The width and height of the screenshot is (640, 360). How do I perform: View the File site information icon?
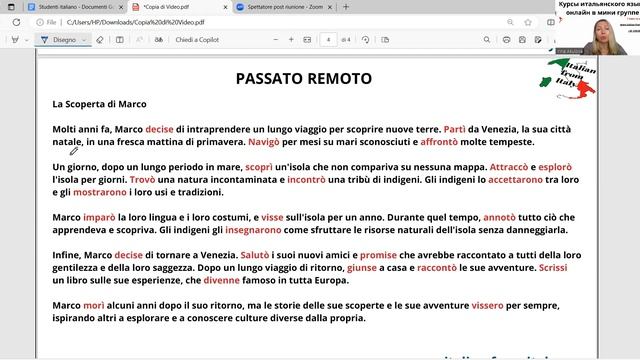(x=46, y=22)
